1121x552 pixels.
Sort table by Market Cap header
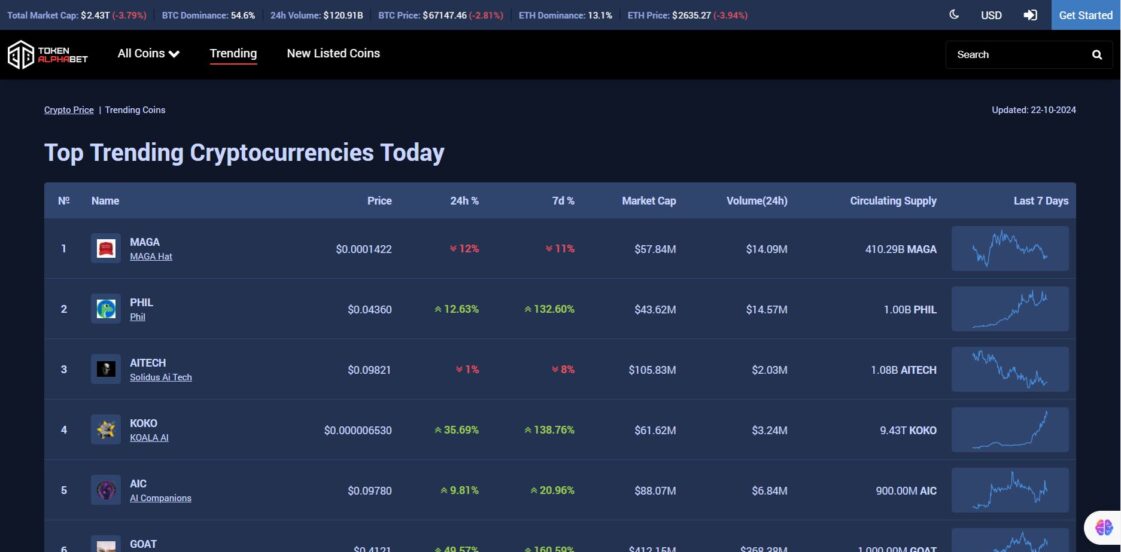648,201
